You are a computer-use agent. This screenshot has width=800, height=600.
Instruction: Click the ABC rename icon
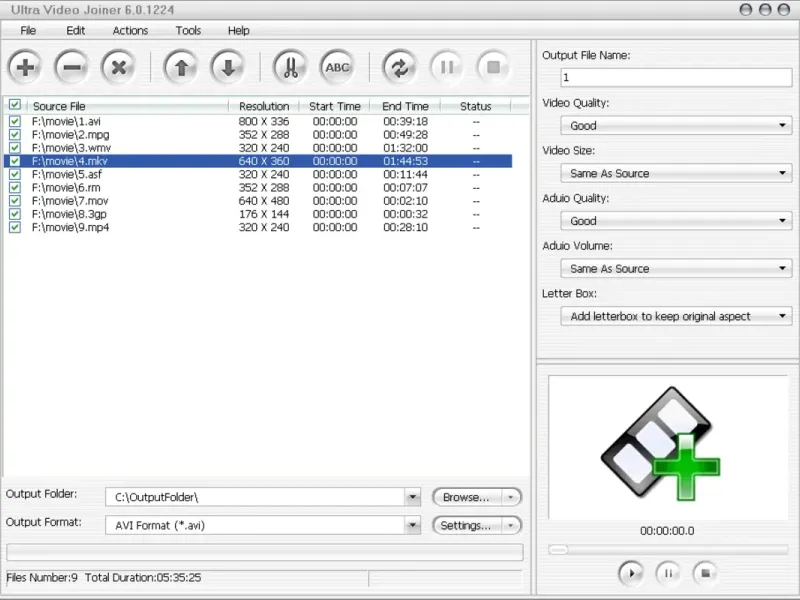pyautogui.click(x=337, y=67)
